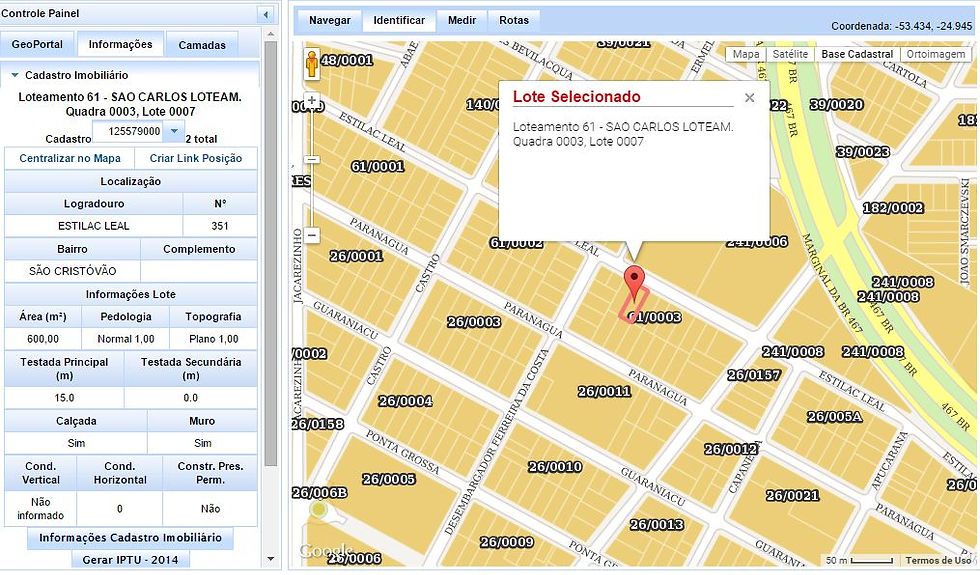This screenshot has width=980, height=575.
Task: Click map lot label 26/0011
Action: pyautogui.click(x=604, y=392)
